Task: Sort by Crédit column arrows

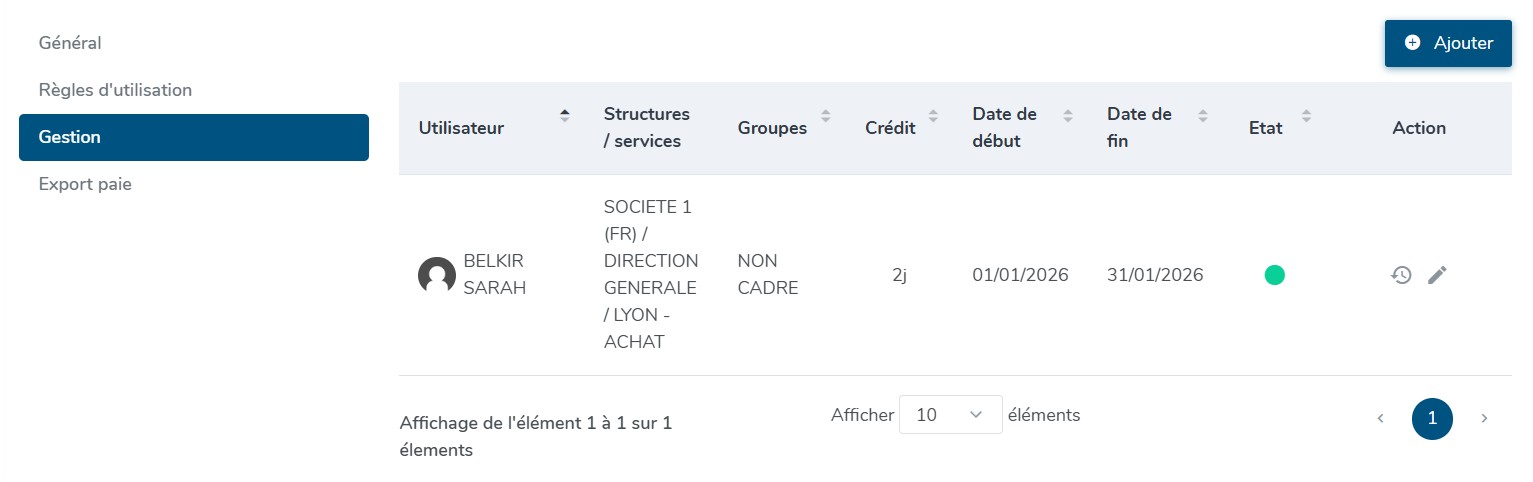Action: click(933, 115)
